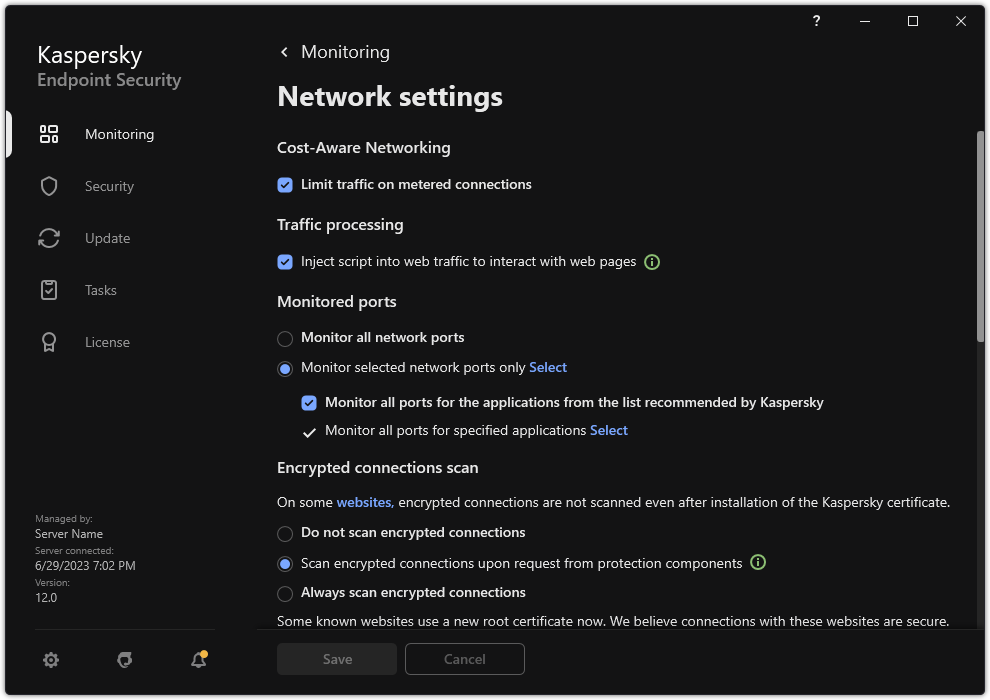This screenshot has width=990, height=700.
Task: Click the back chevron to return to Monitoring
Action: coord(284,51)
